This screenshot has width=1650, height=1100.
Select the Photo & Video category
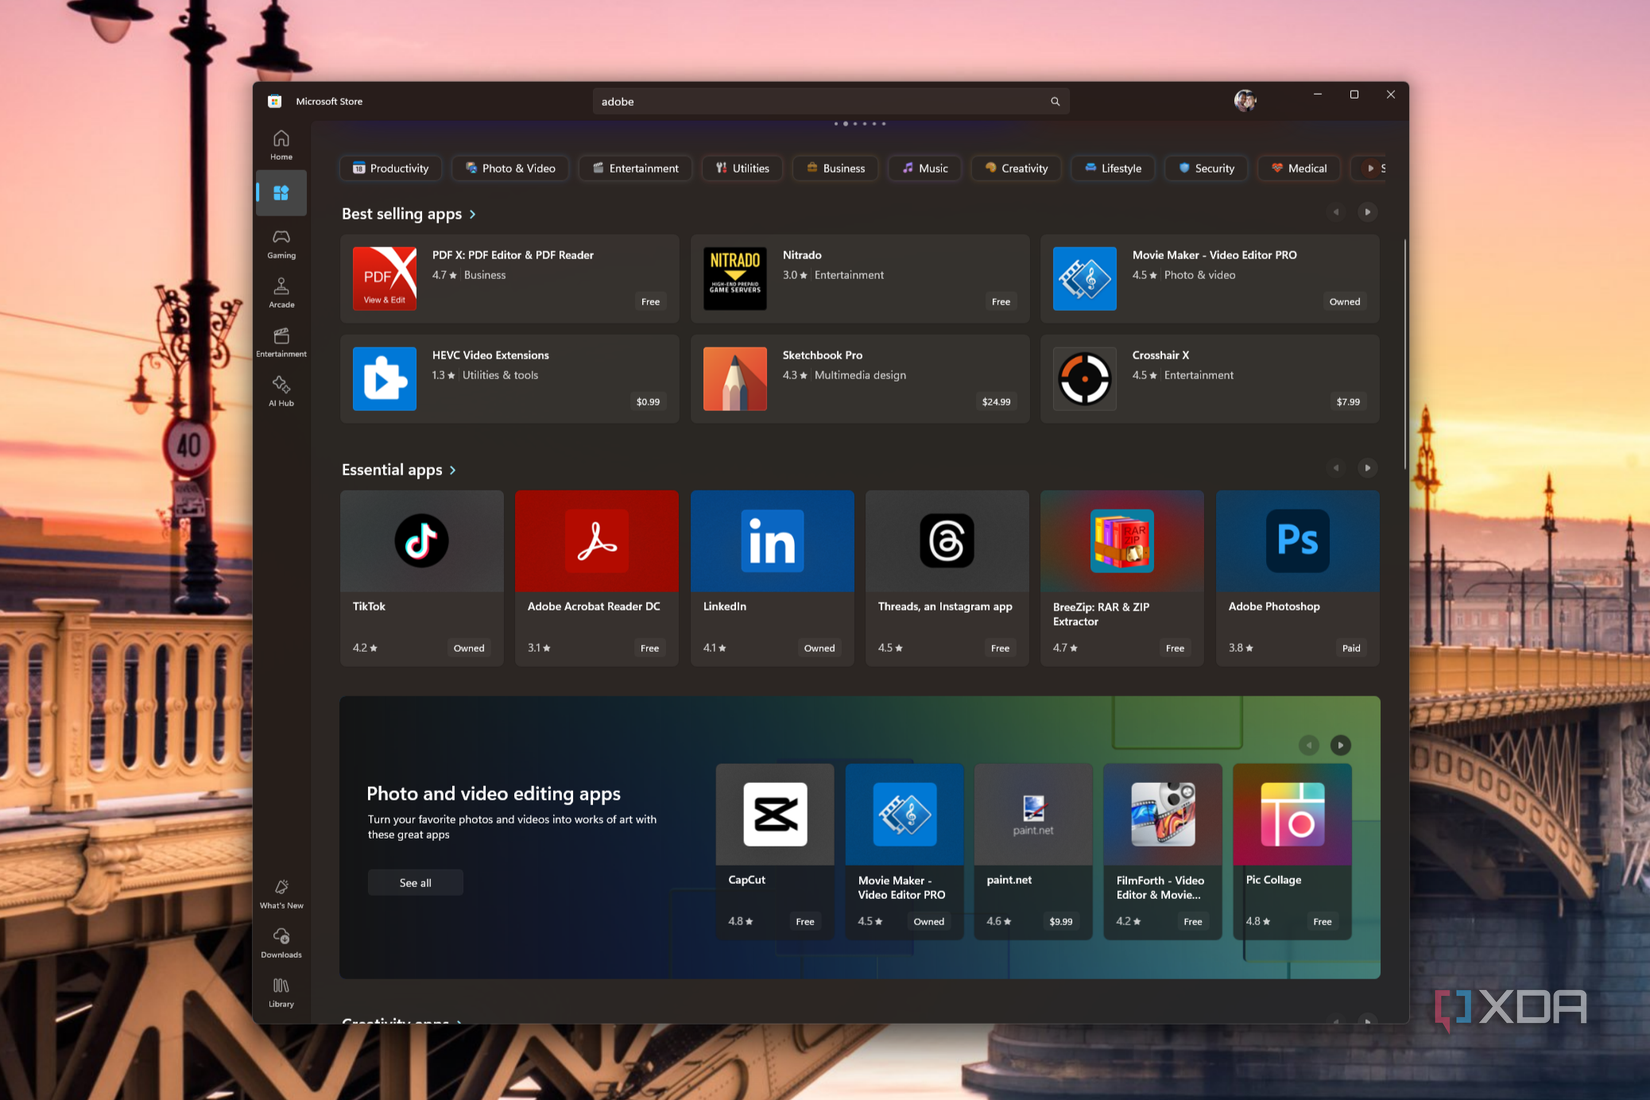[510, 168]
